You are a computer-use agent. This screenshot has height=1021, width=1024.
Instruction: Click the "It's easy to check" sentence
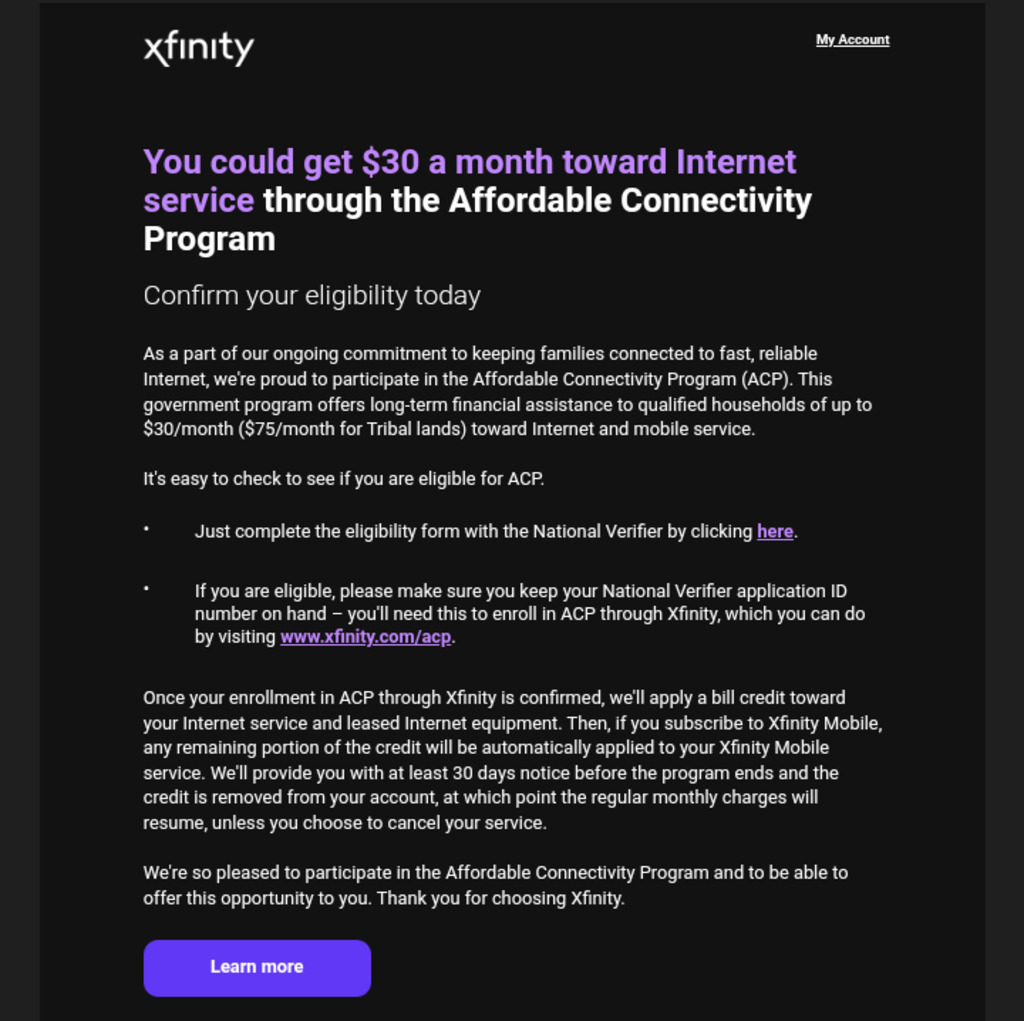(x=343, y=479)
